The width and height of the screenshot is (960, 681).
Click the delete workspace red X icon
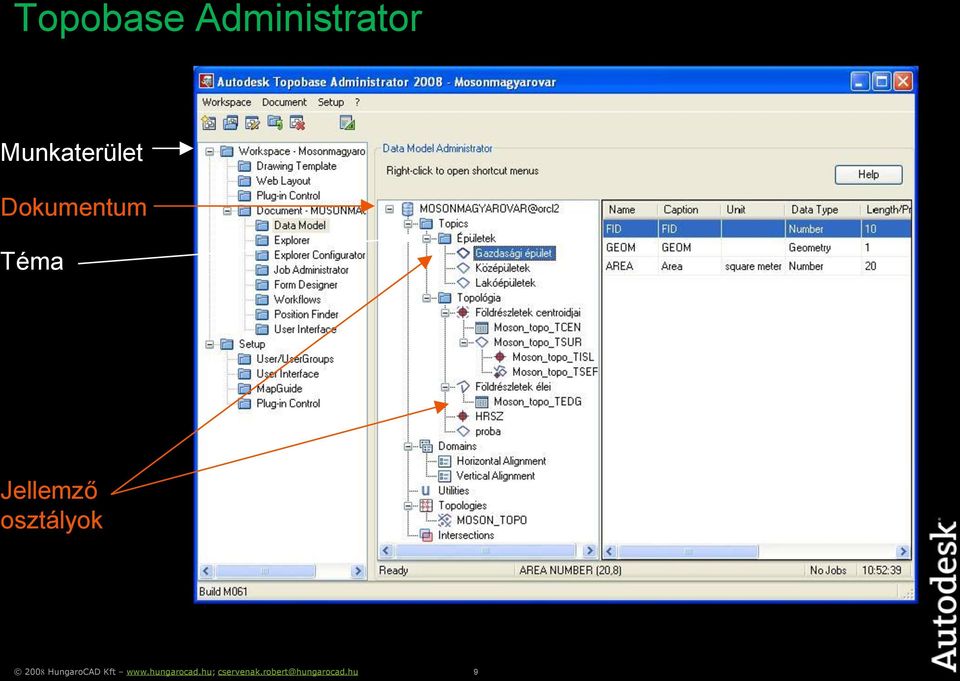click(x=298, y=123)
